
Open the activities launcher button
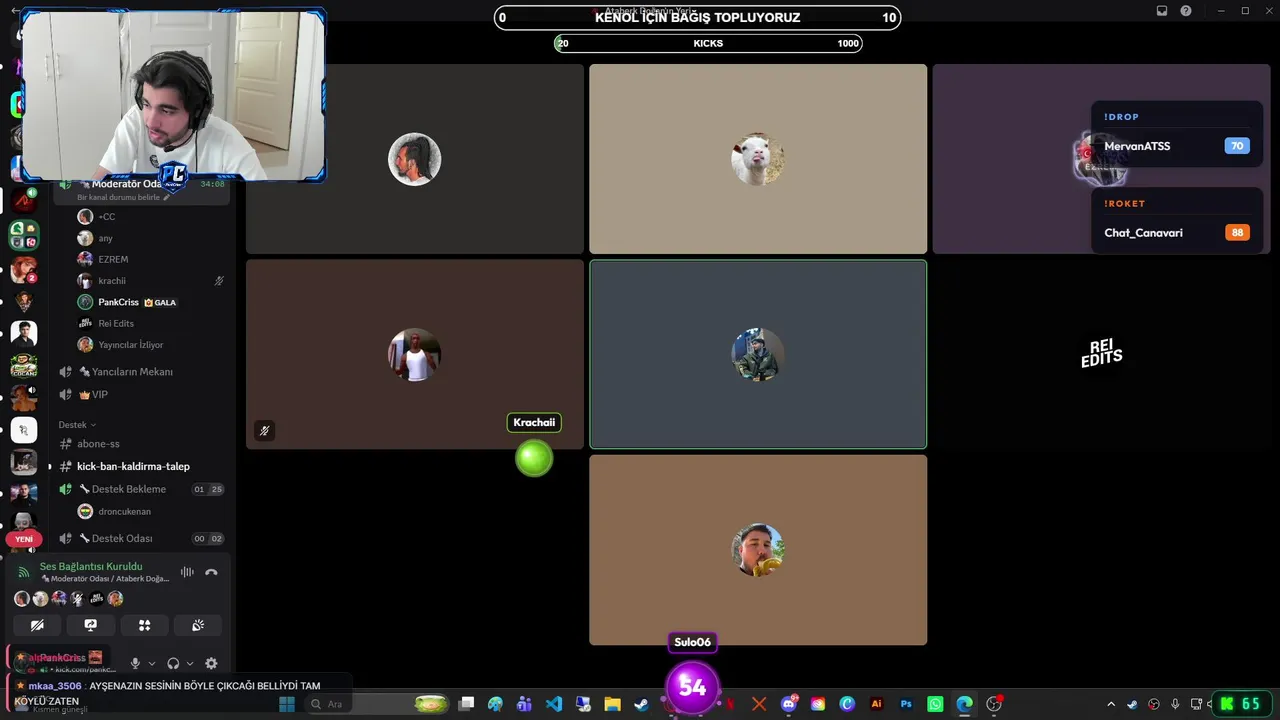(145, 625)
